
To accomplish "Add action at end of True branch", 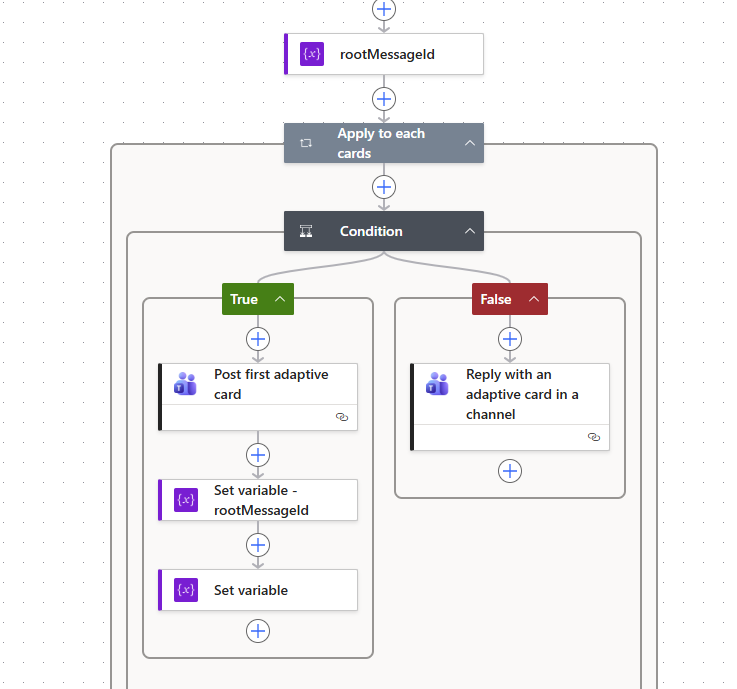I will pyautogui.click(x=258, y=630).
